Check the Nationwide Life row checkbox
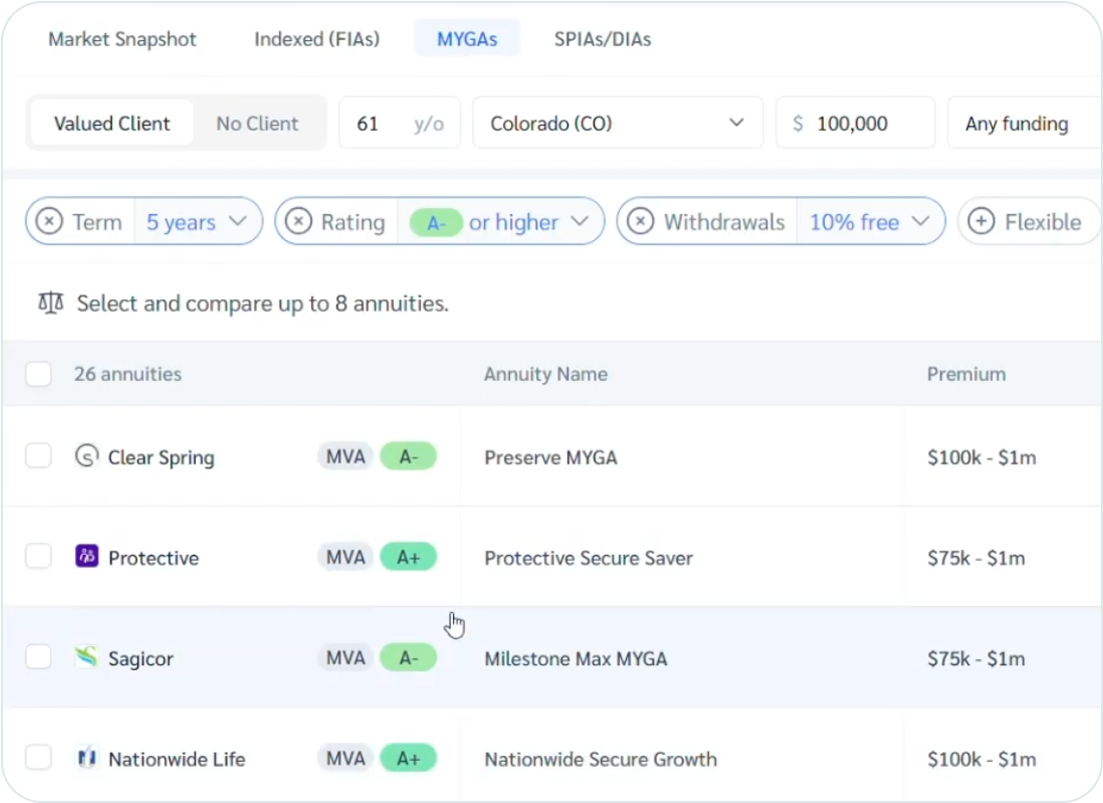The width and height of the screenshot is (1103, 803). coord(39,758)
